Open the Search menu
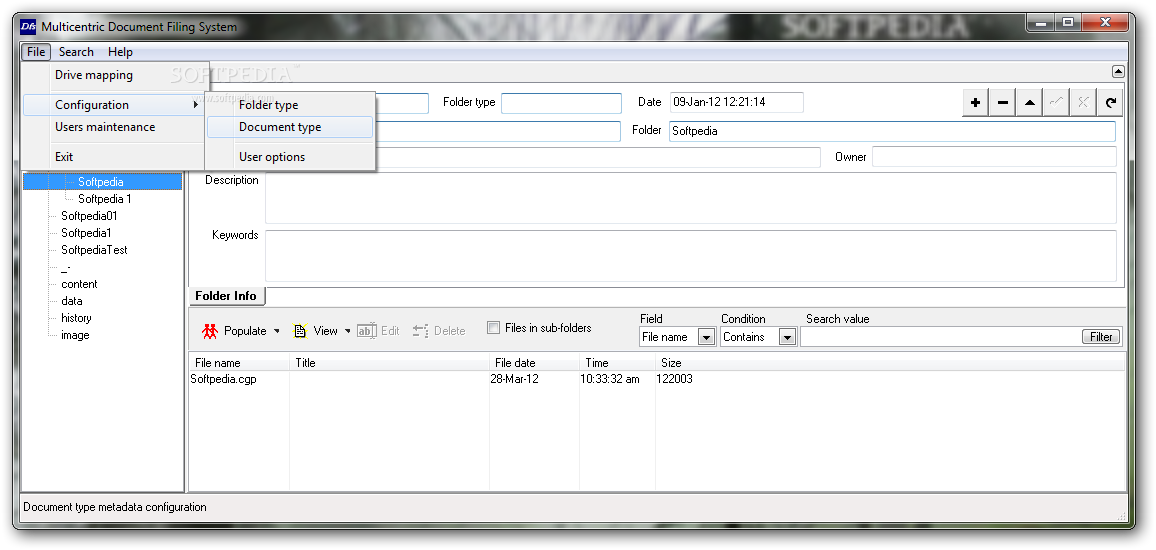The height and width of the screenshot is (550, 1156). click(76, 52)
